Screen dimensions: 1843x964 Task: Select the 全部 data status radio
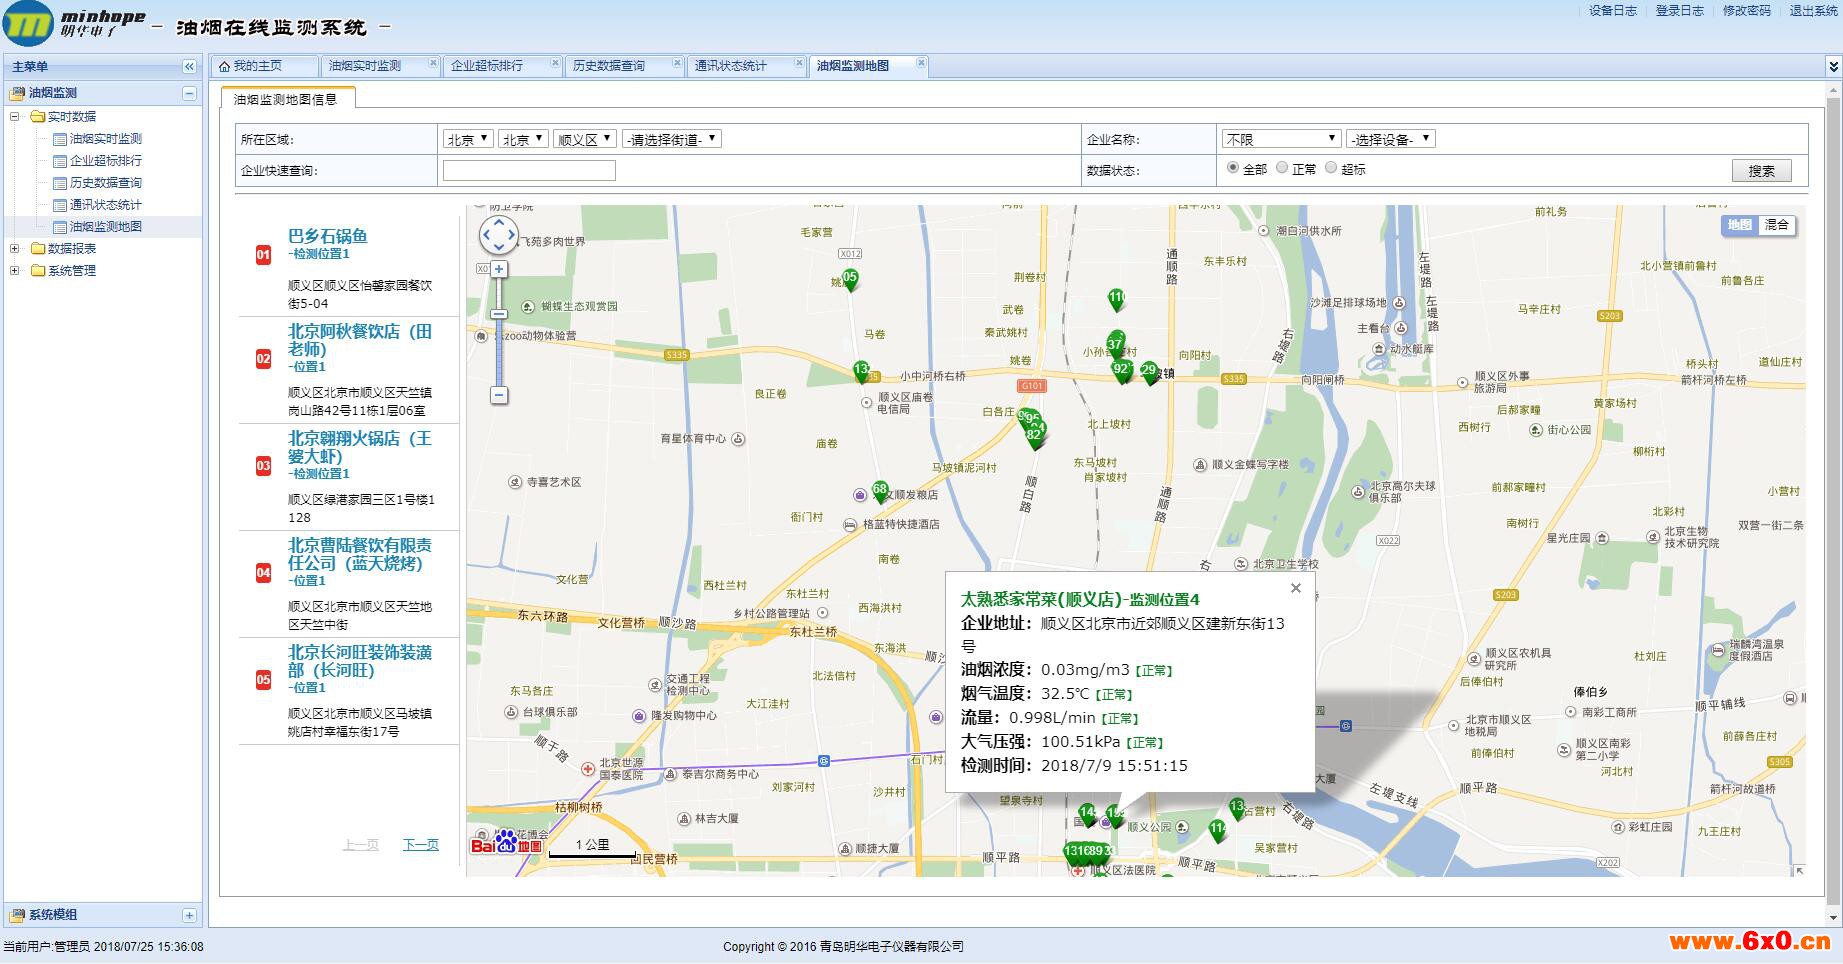click(1233, 168)
